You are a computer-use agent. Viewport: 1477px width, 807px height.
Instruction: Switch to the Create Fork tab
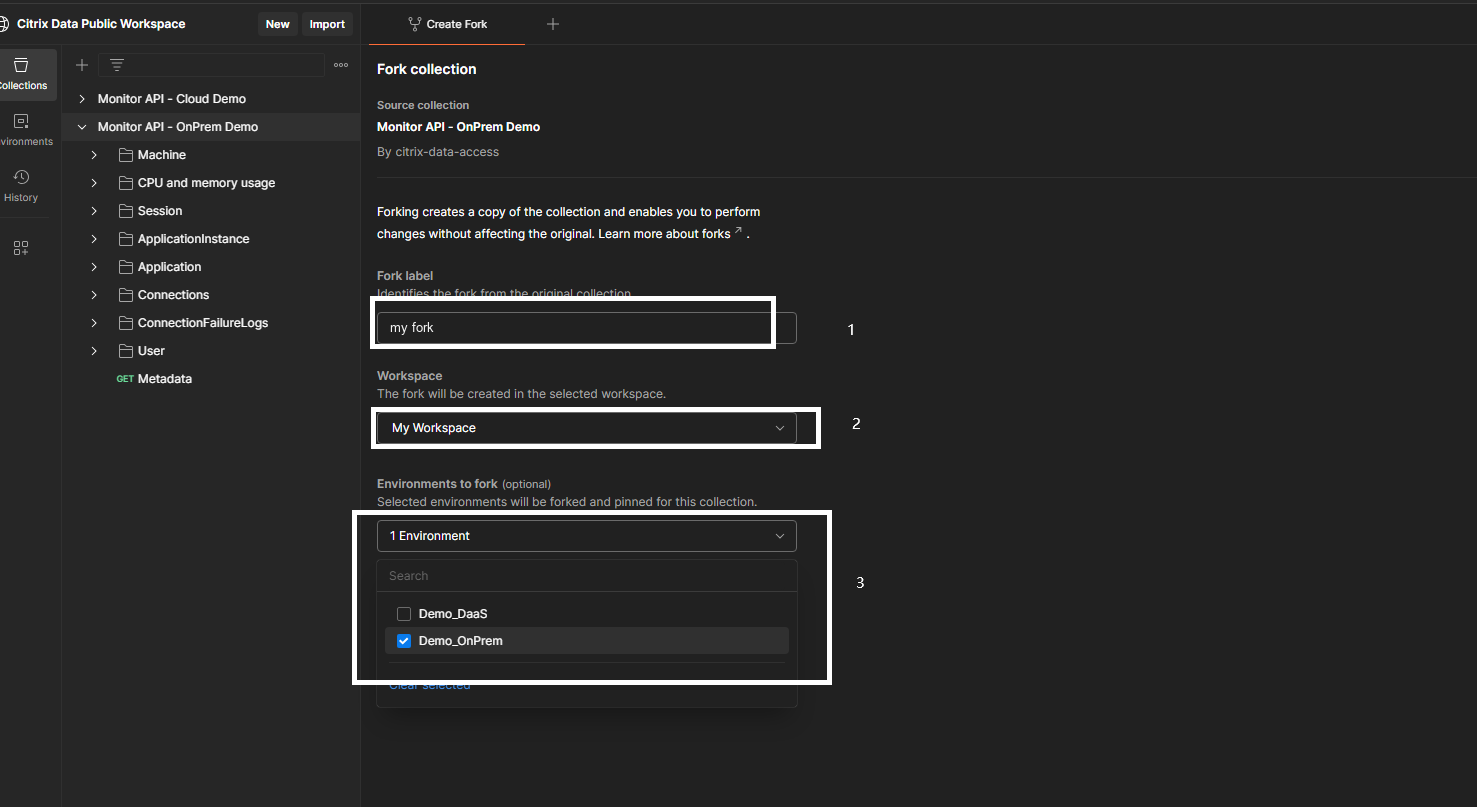pos(447,24)
